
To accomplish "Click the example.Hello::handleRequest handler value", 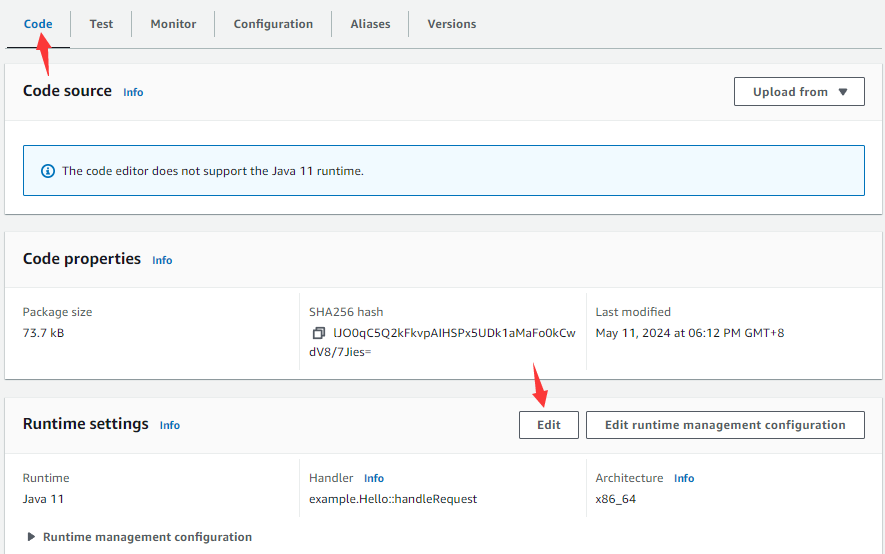I will 393,498.
